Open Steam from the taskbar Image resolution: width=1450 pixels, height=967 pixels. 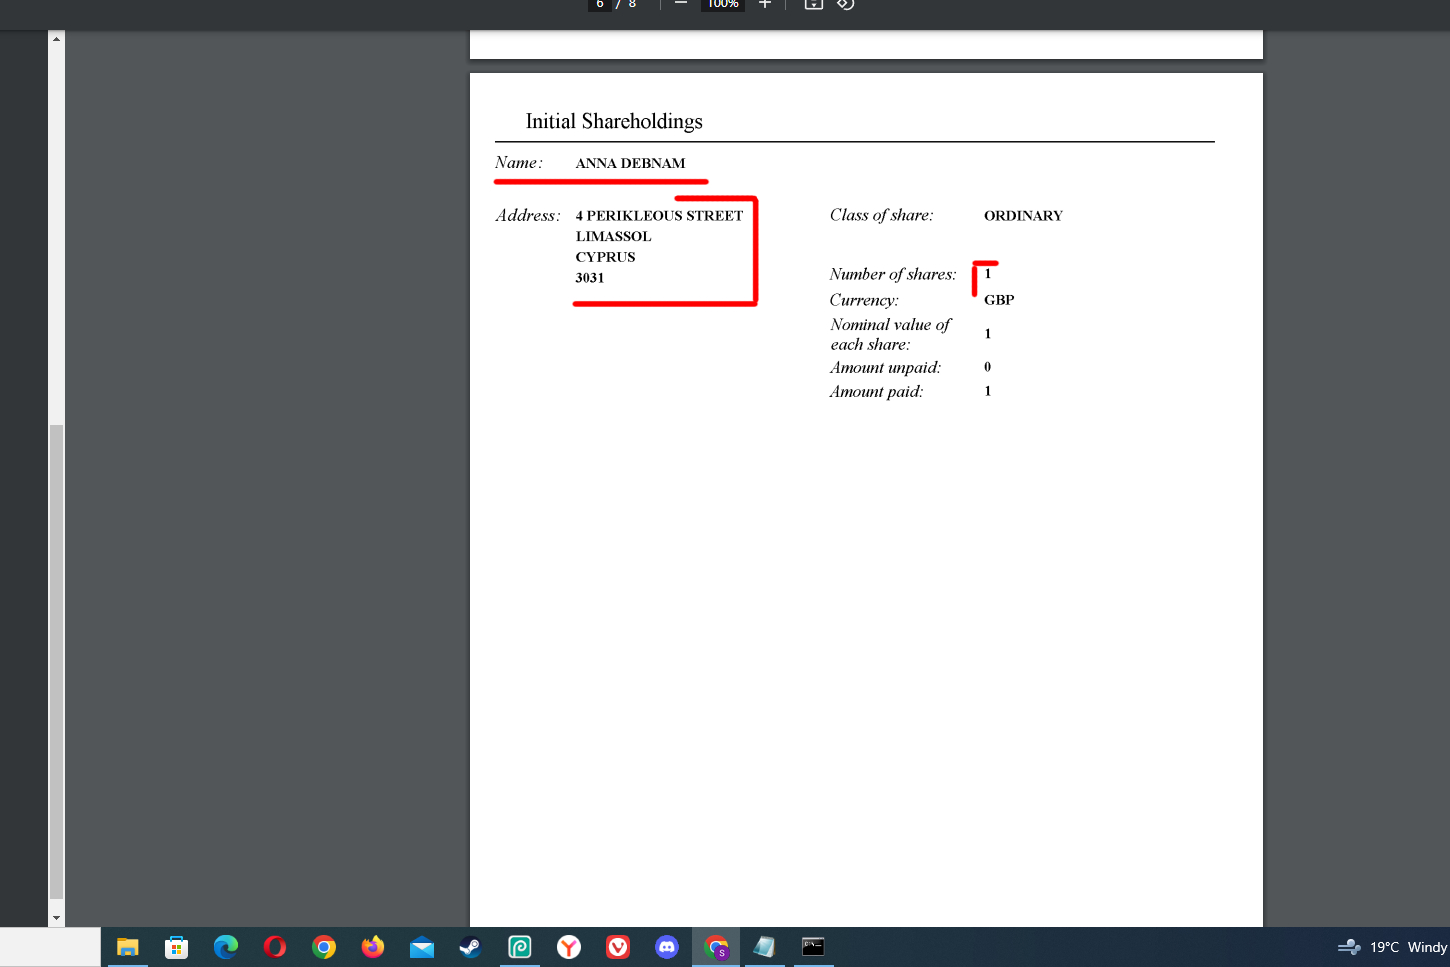pyautogui.click(x=471, y=947)
